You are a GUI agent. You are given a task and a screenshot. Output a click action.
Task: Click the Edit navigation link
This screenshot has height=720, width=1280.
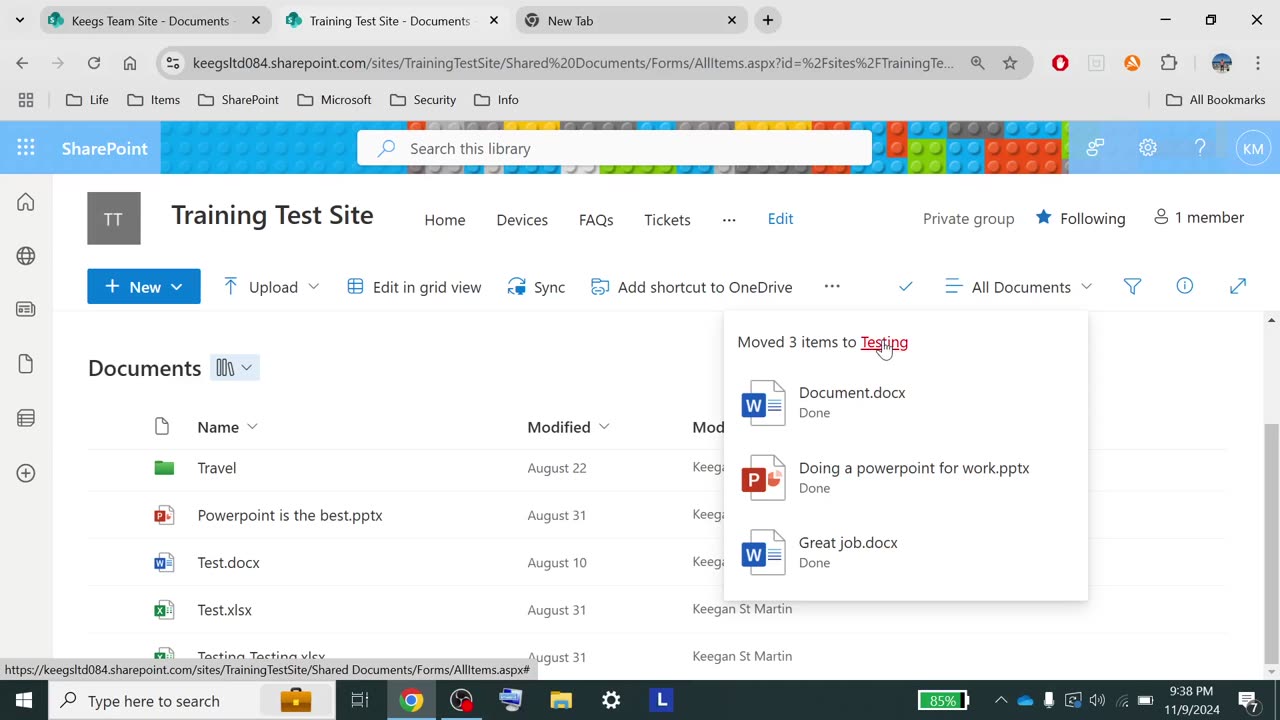[780, 219]
